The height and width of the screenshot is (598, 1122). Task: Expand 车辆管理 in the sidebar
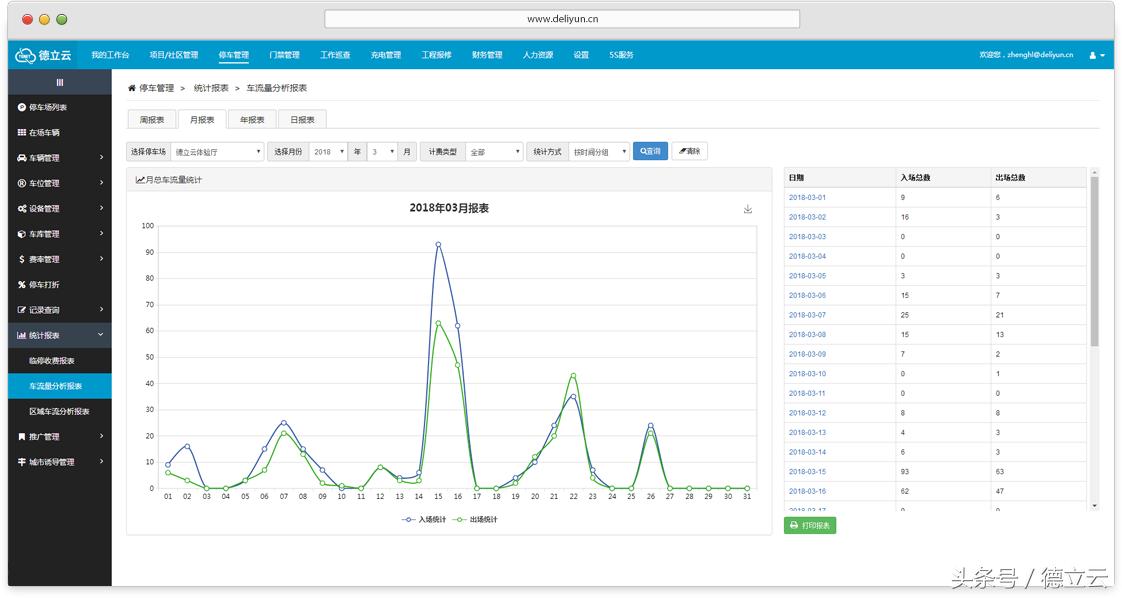[x=60, y=158]
